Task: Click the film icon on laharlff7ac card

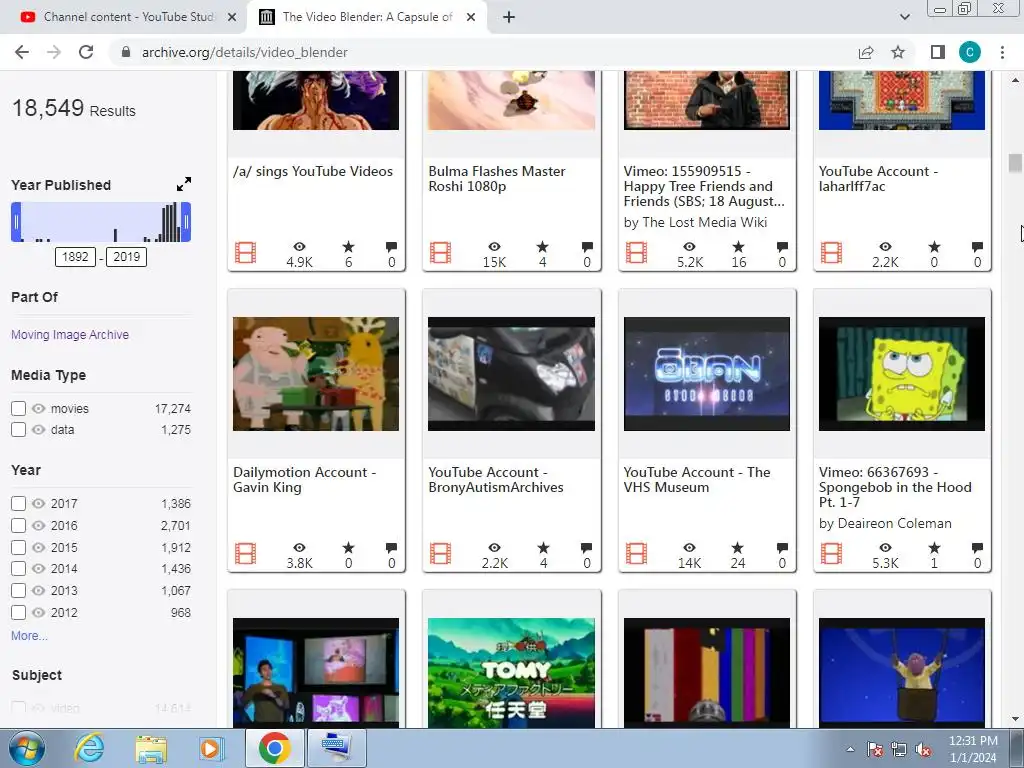Action: (831, 253)
